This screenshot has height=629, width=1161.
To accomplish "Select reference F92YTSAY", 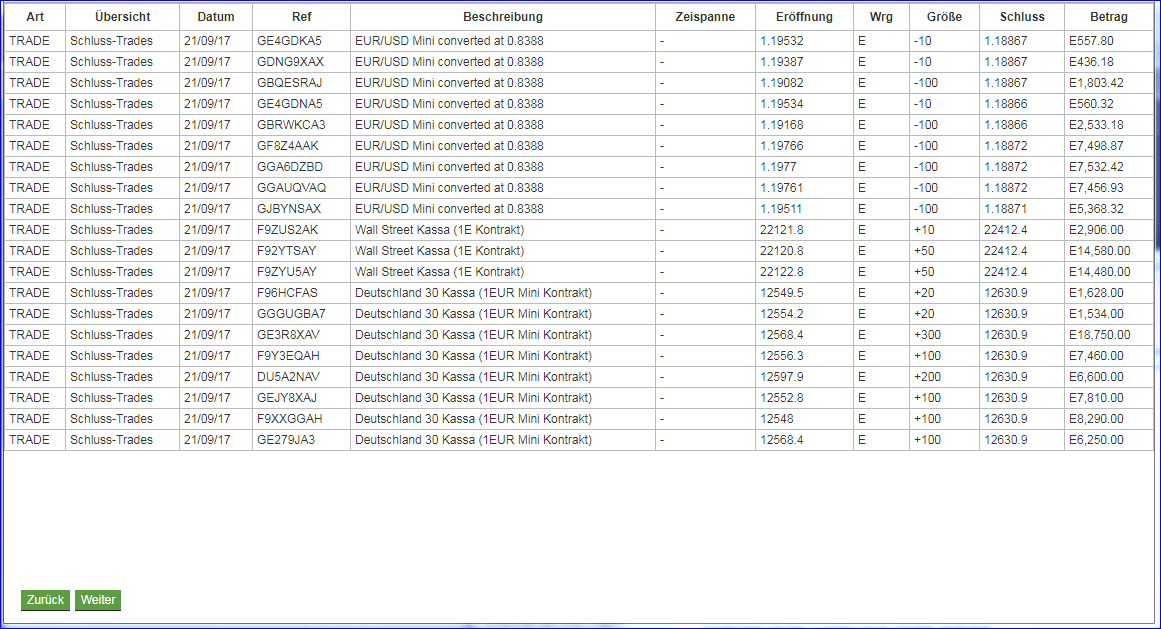I will (x=287, y=251).
